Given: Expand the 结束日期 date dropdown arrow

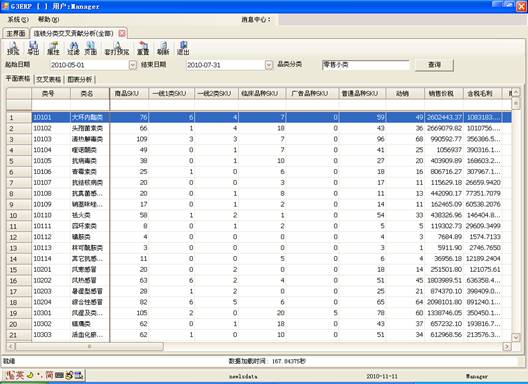Looking at the screenshot, I should [x=268, y=65].
